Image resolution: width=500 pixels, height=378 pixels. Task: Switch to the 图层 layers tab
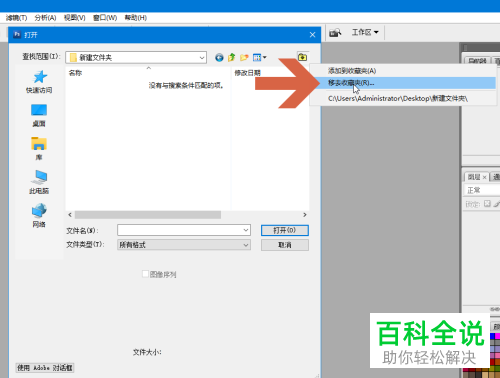(x=474, y=177)
